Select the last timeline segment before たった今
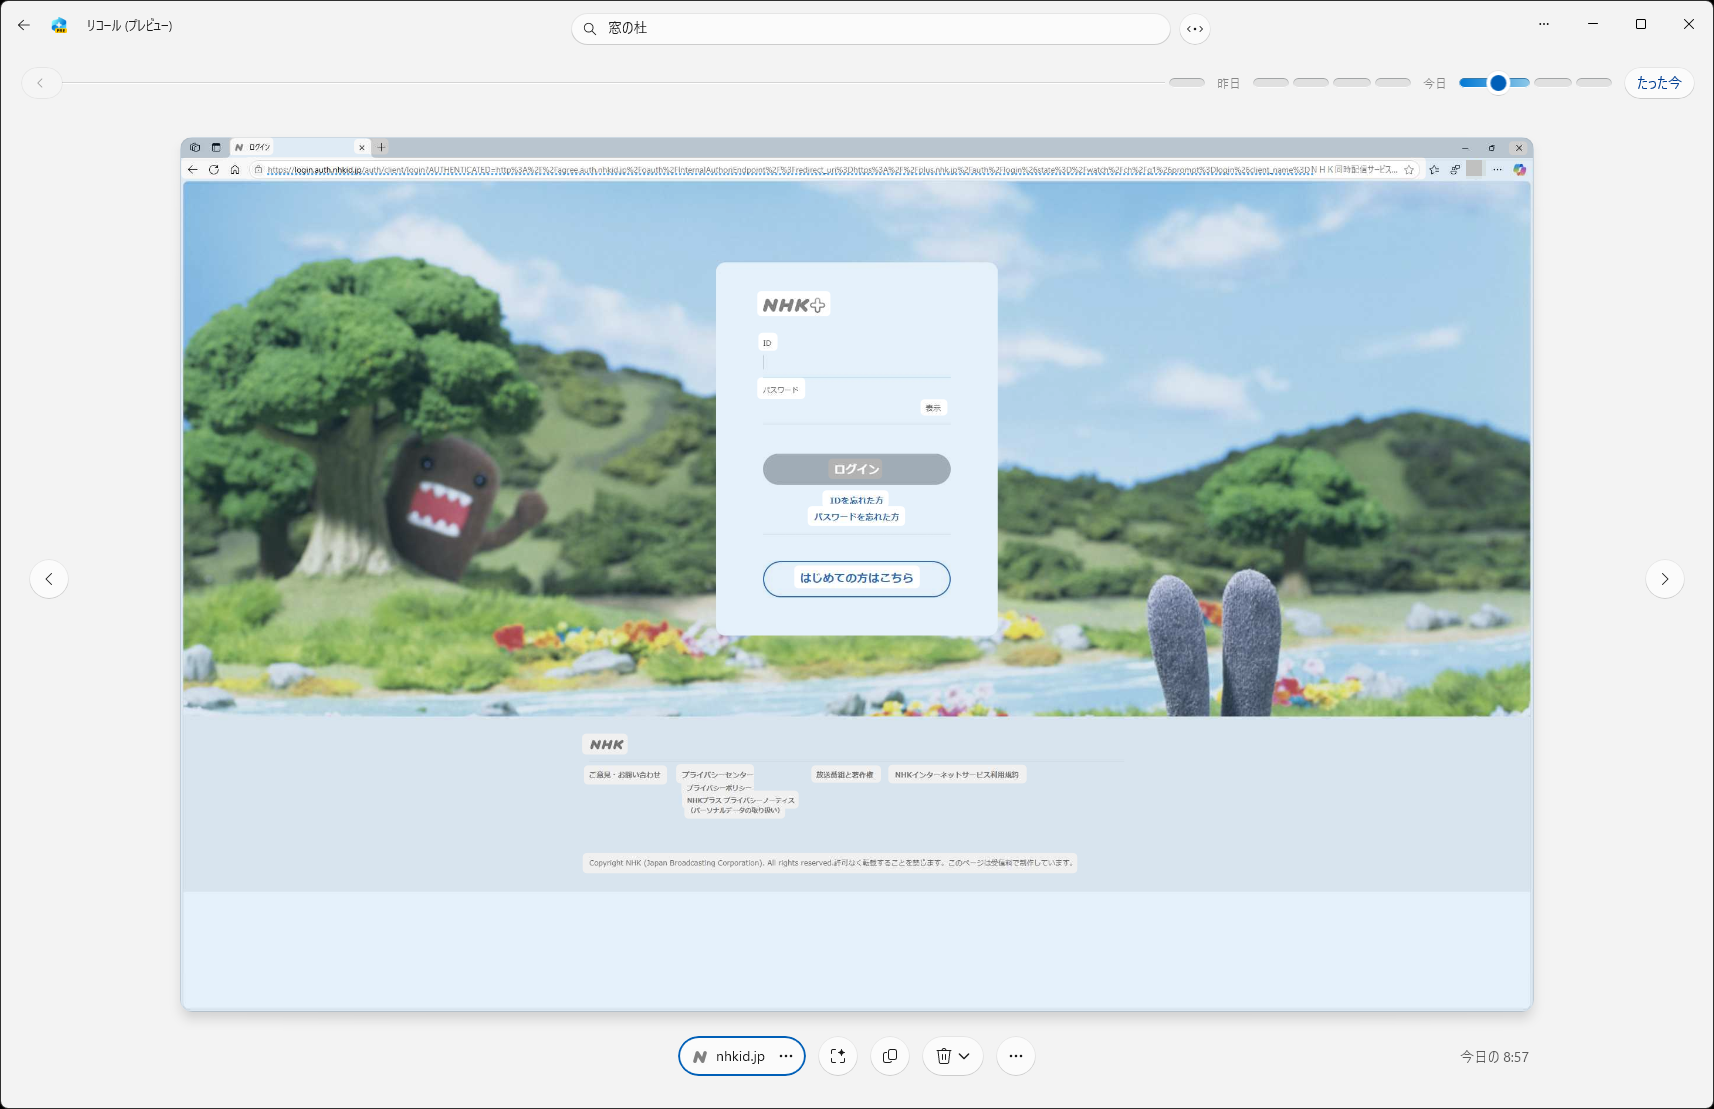The image size is (1714, 1109). coord(1594,82)
